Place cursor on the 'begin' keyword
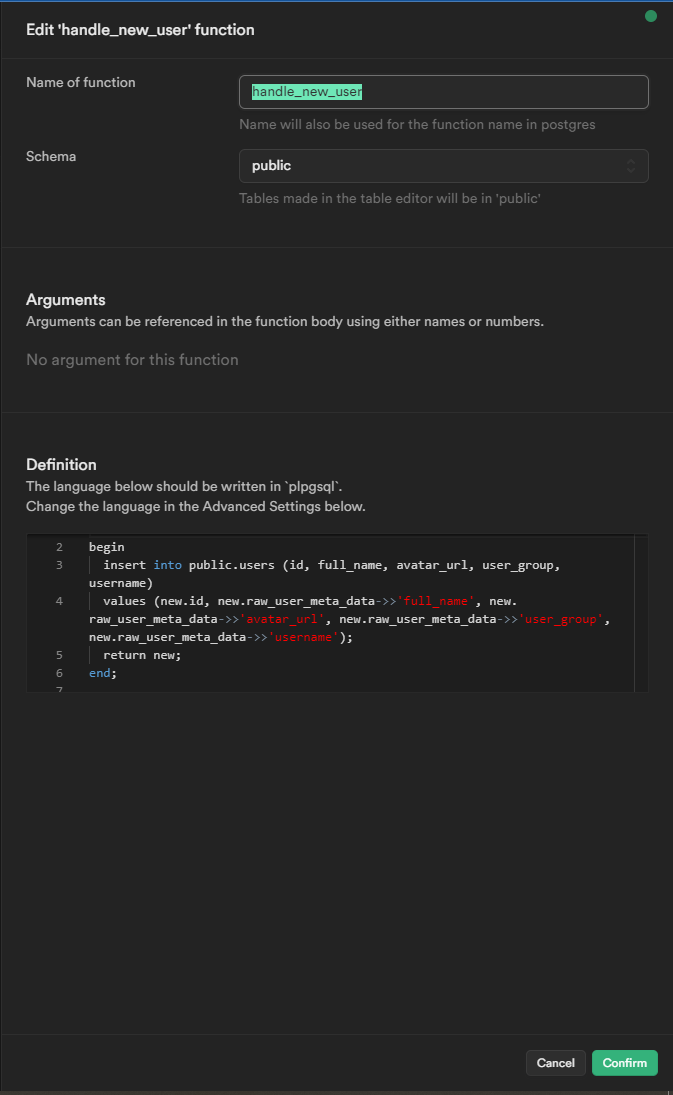 [x=106, y=547]
